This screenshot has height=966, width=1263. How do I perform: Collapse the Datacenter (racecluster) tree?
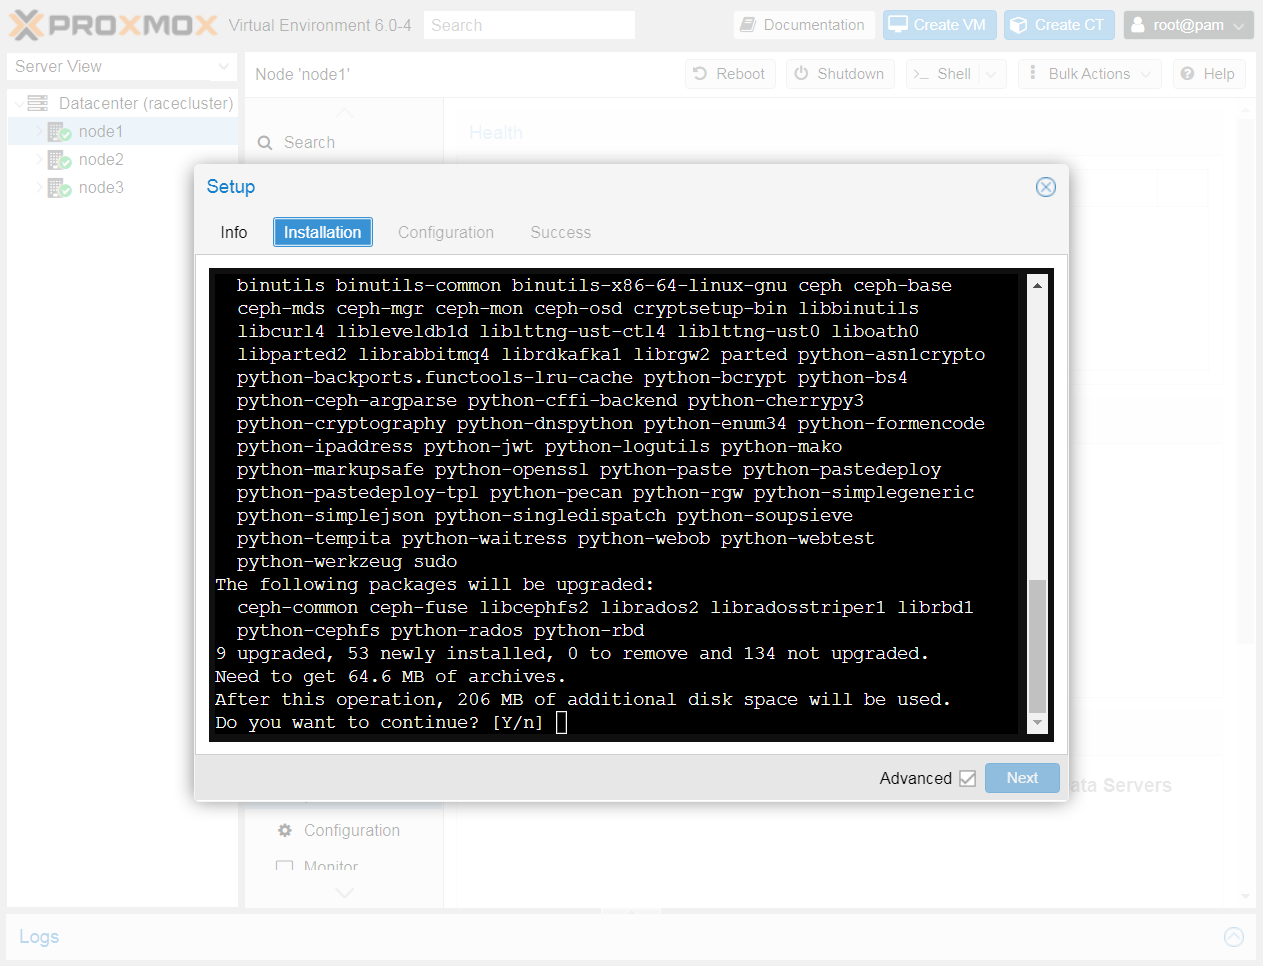point(19,103)
